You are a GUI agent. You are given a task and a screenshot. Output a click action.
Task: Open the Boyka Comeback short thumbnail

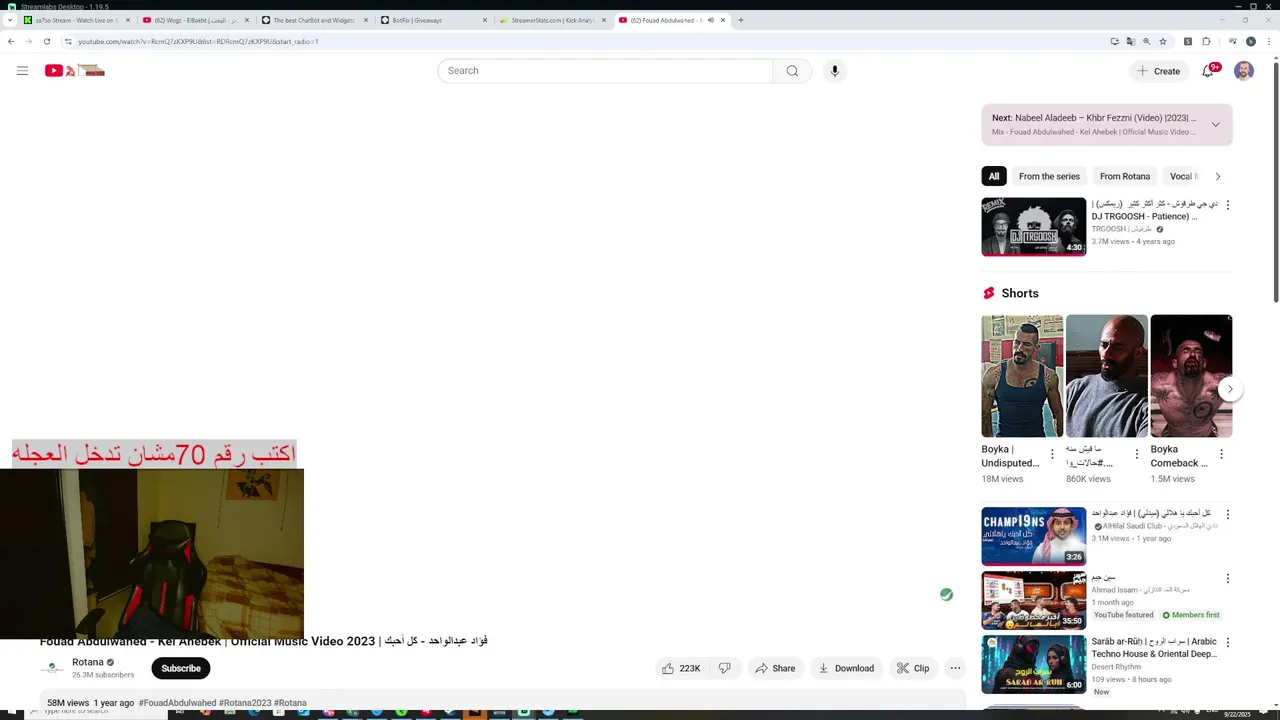[x=1191, y=376]
